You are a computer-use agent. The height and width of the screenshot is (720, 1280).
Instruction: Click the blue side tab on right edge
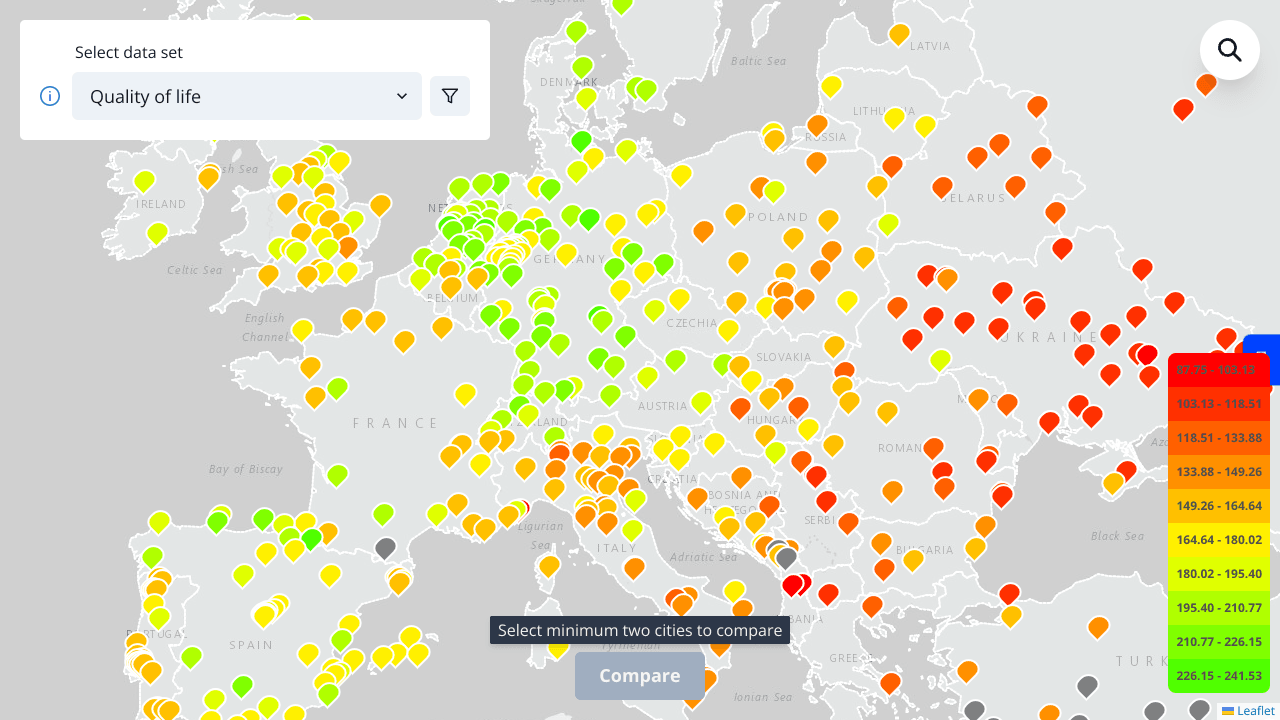pyautogui.click(x=1263, y=358)
